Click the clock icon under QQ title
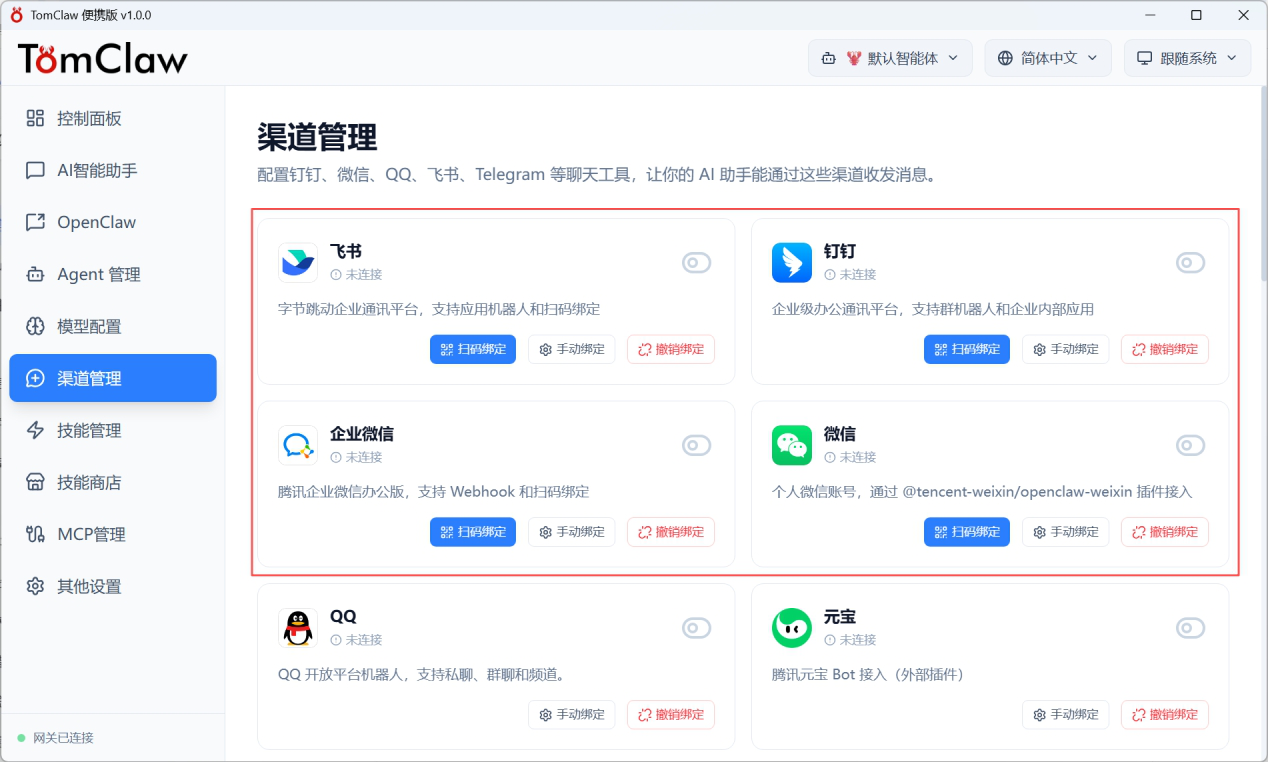 pos(336,640)
